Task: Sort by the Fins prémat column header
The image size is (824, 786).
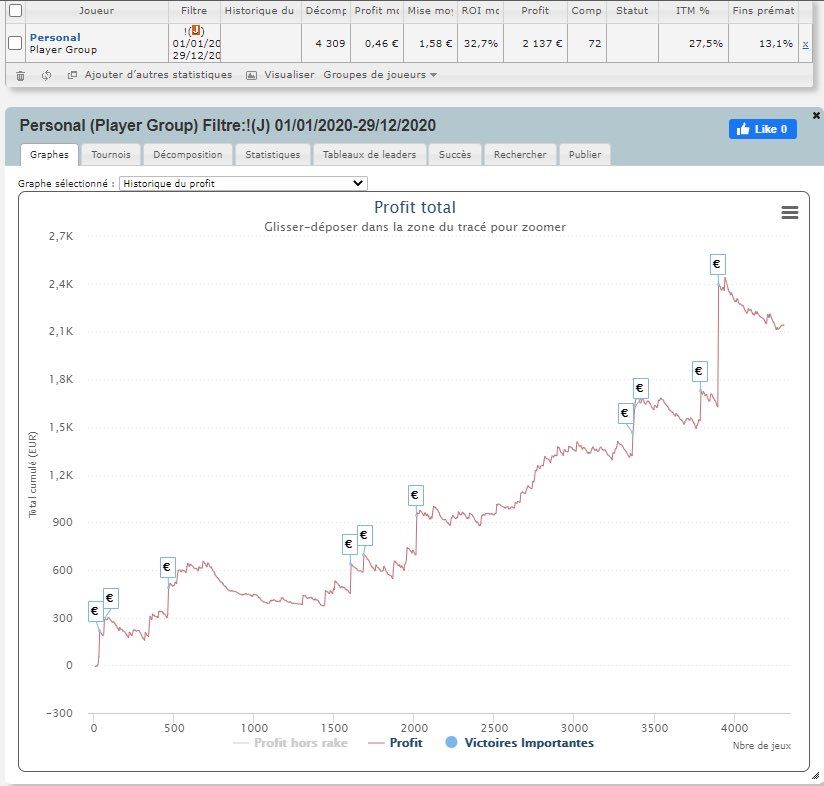Action: 763,11
